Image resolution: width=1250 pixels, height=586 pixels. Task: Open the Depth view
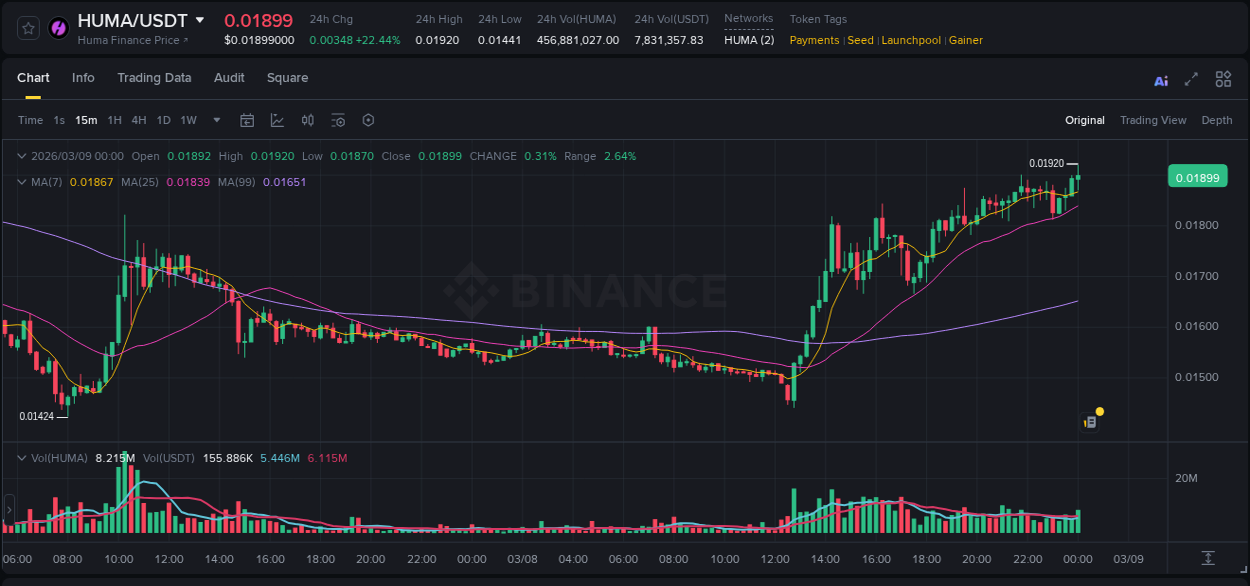[1217, 120]
